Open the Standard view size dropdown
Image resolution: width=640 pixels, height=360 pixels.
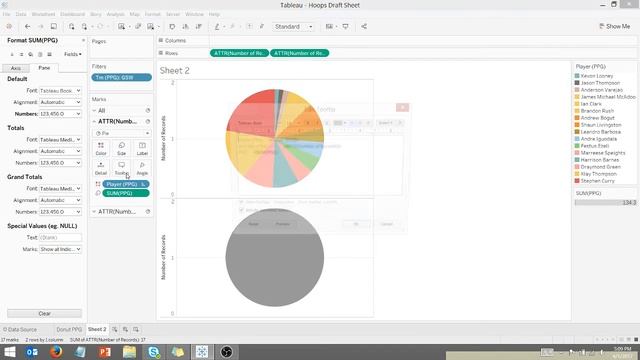point(293,27)
